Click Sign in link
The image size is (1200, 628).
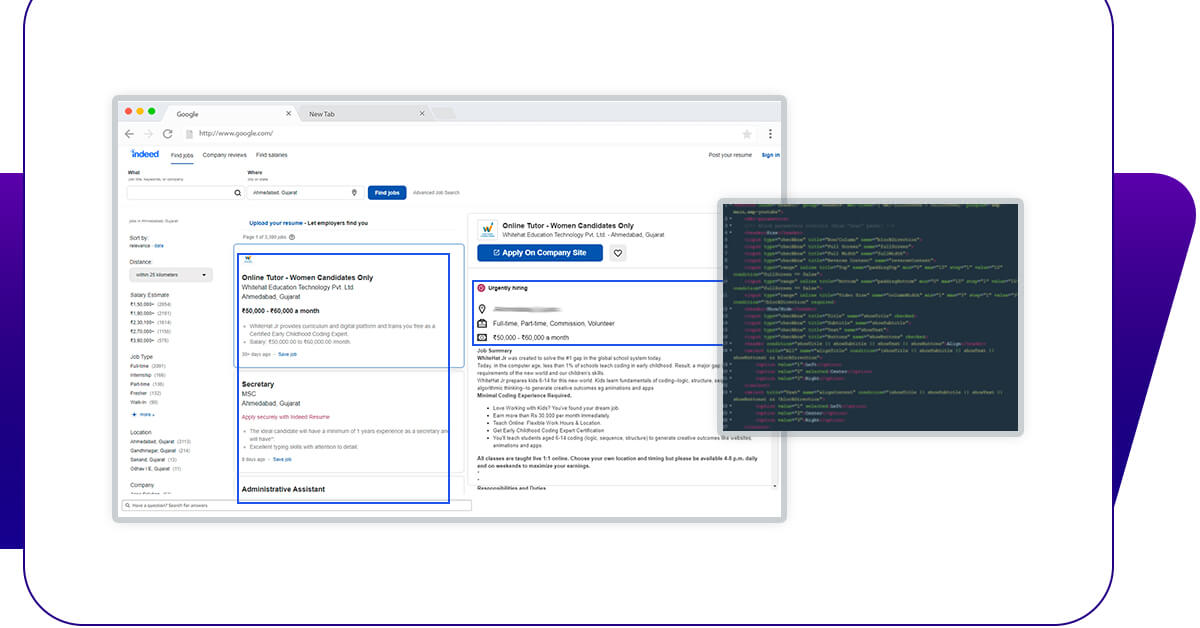coord(771,155)
